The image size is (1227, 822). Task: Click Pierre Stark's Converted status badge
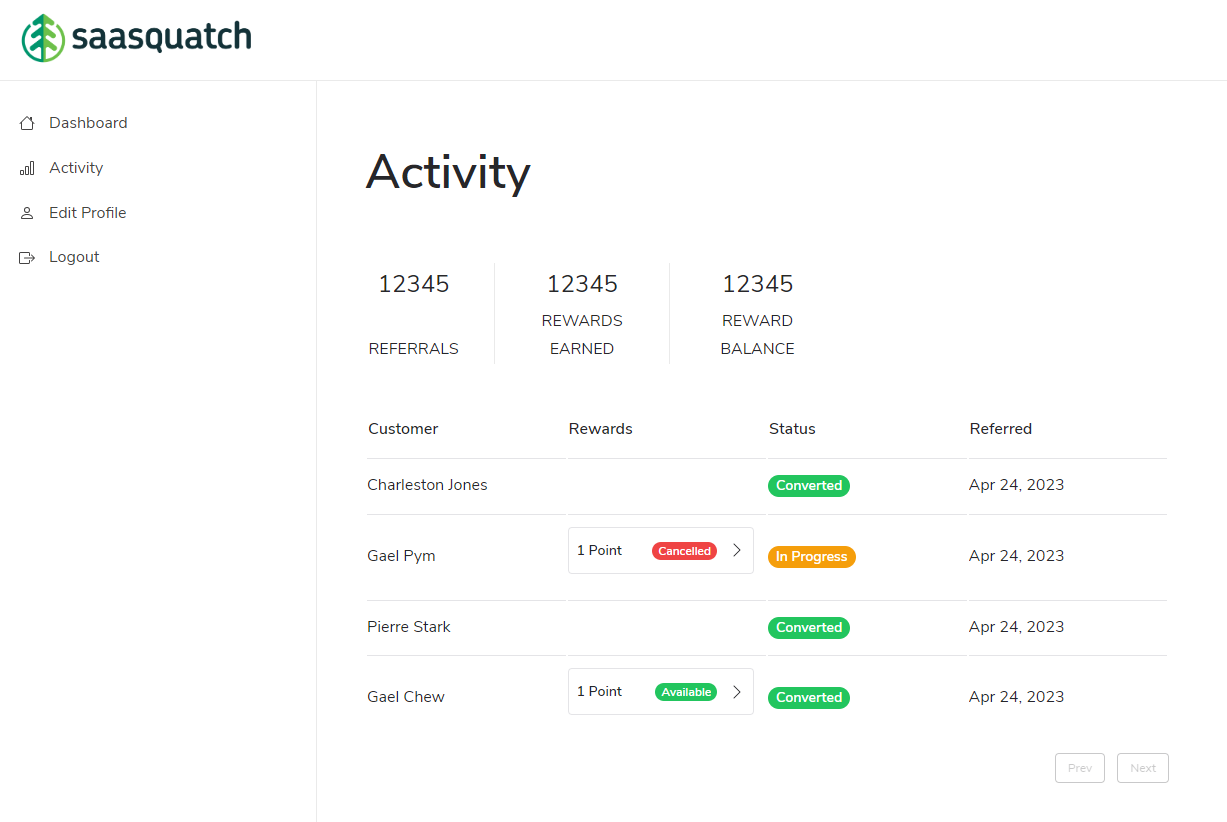coord(808,627)
